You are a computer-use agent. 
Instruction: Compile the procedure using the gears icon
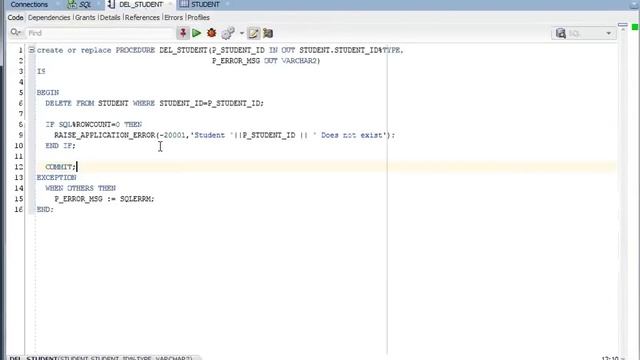(x=228, y=33)
